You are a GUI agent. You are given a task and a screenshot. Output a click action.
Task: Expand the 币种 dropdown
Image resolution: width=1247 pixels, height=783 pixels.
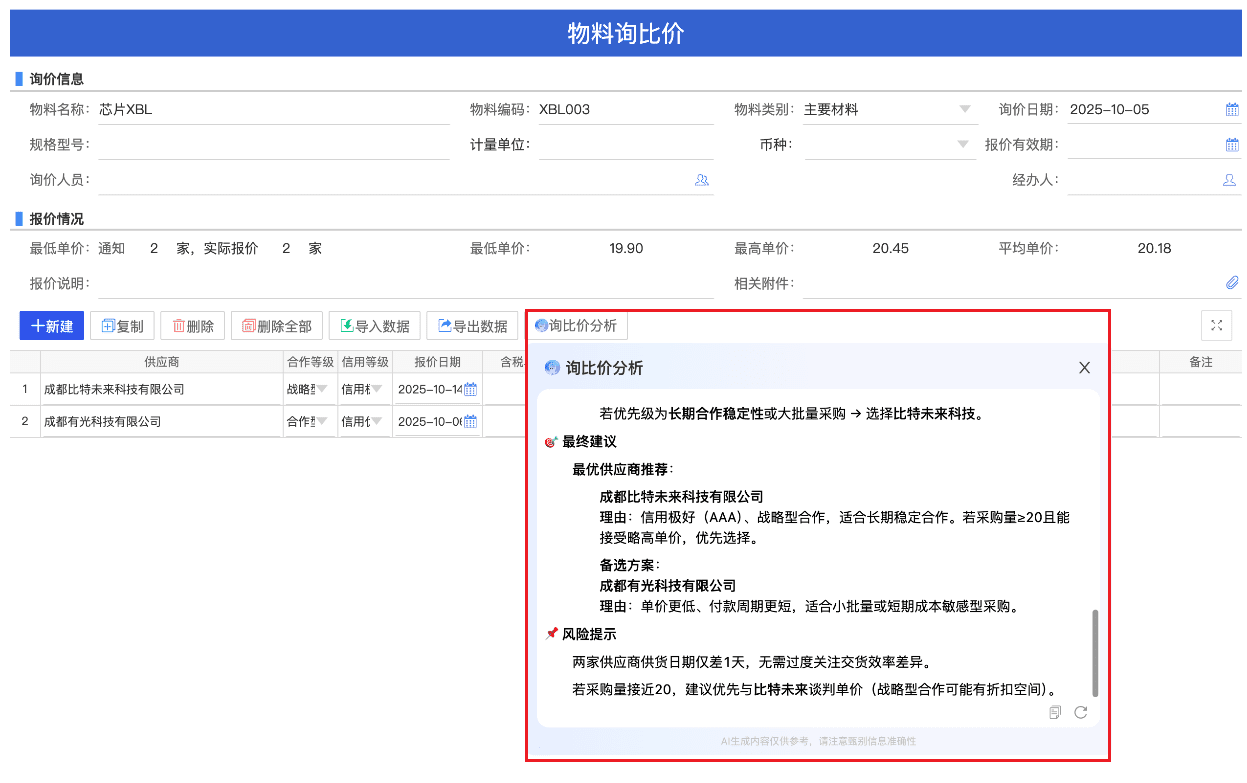pyautogui.click(x=965, y=144)
